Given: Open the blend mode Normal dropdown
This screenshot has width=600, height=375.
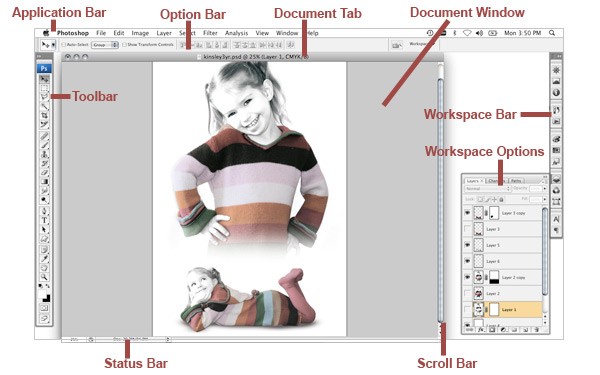Looking at the screenshot, I should click(x=488, y=189).
